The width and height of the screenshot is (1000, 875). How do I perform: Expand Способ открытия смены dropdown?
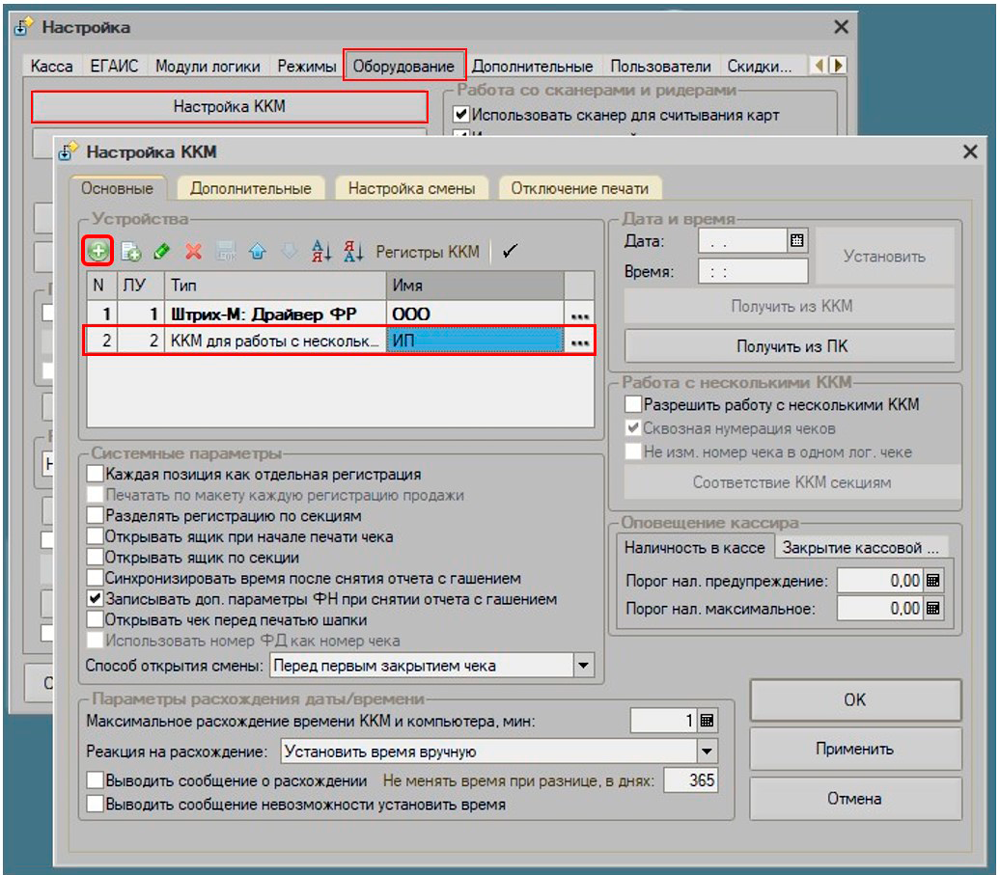point(583,665)
